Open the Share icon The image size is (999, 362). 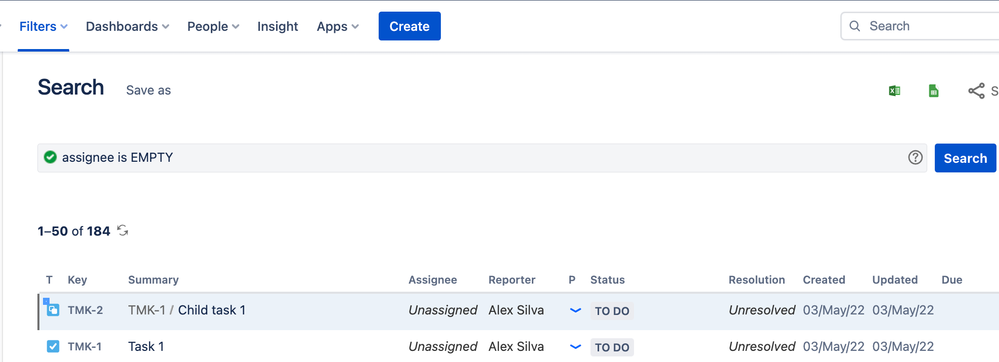[x=976, y=90]
